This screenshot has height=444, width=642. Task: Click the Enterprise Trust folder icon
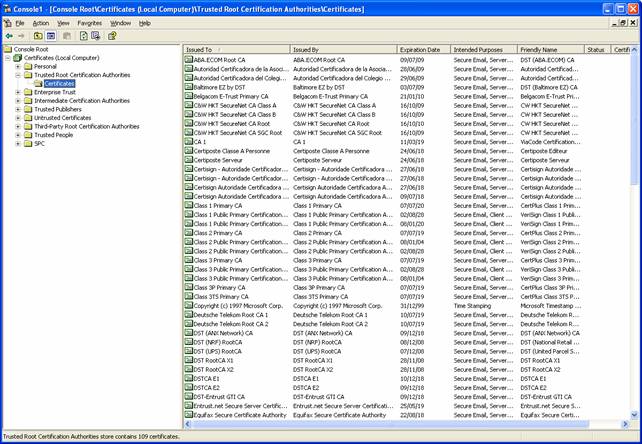28,92
